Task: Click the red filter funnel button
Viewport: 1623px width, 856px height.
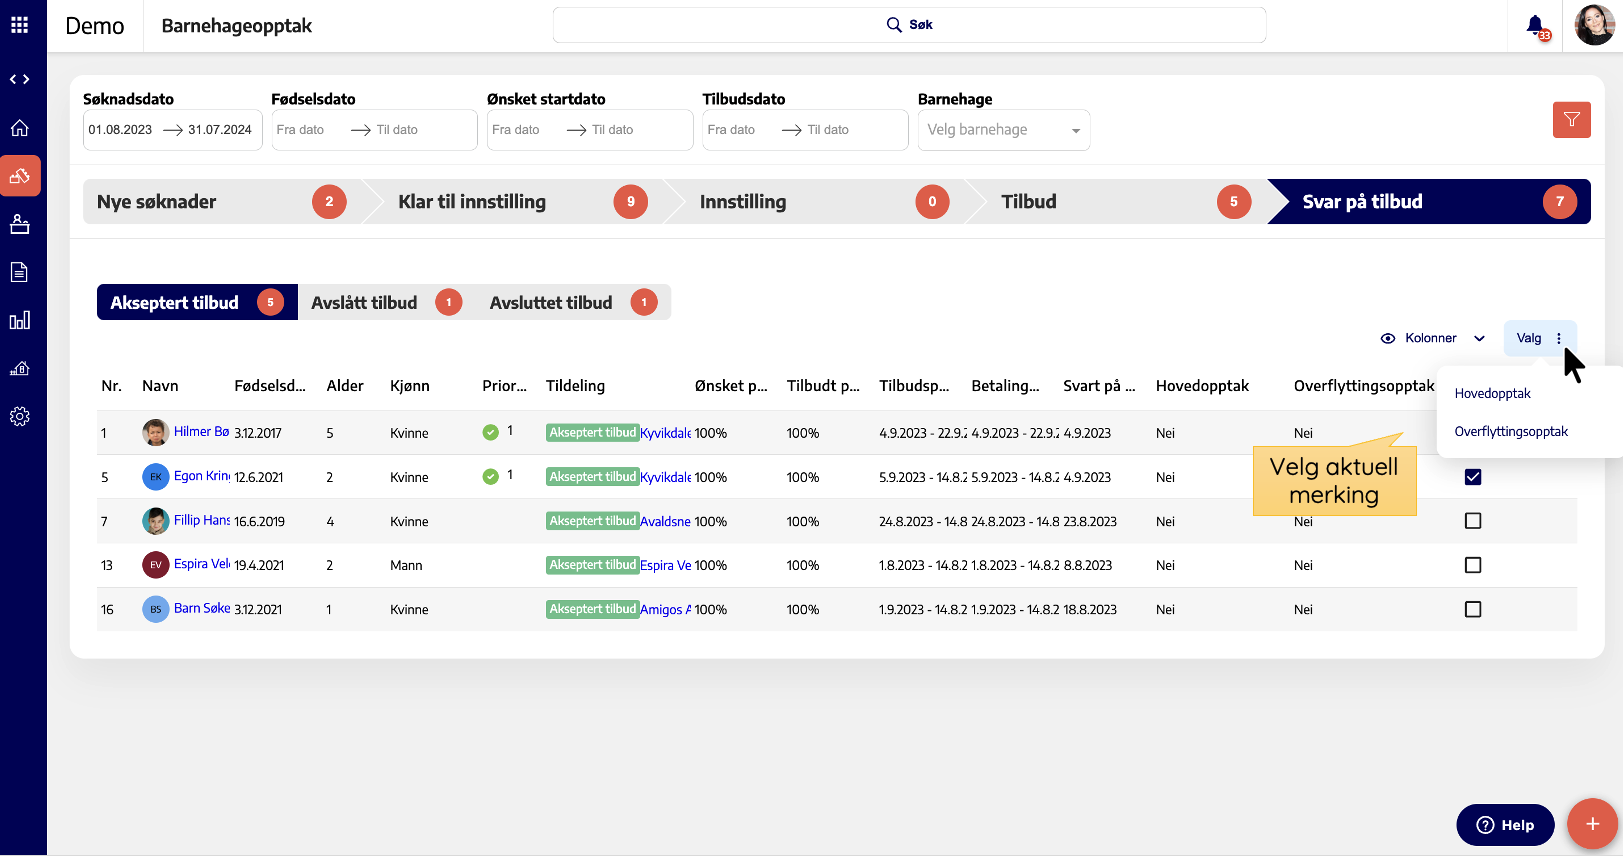Action: [x=1571, y=120]
